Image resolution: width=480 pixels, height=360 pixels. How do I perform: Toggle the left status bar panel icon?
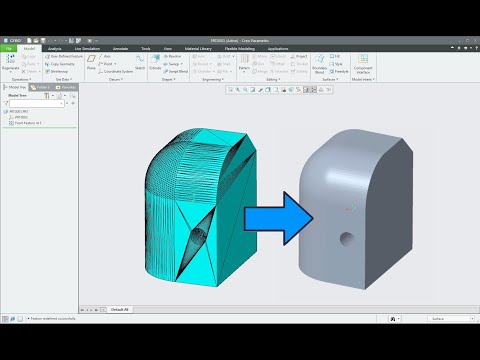click(x=5, y=319)
